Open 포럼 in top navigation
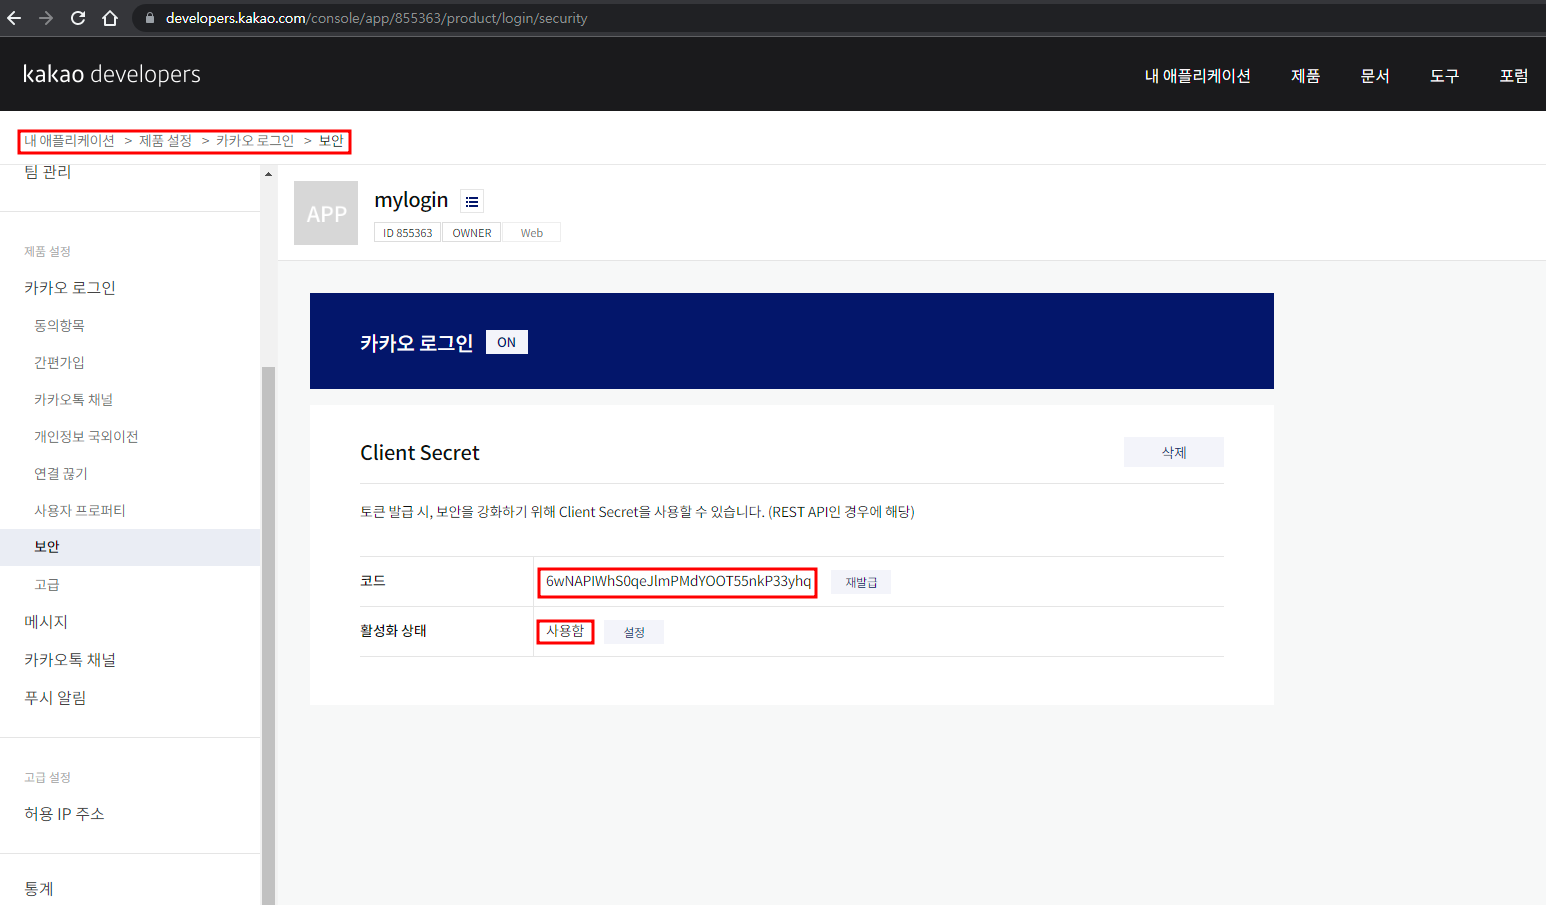The height and width of the screenshot is (905, 1546). (x=1513, y=76)
